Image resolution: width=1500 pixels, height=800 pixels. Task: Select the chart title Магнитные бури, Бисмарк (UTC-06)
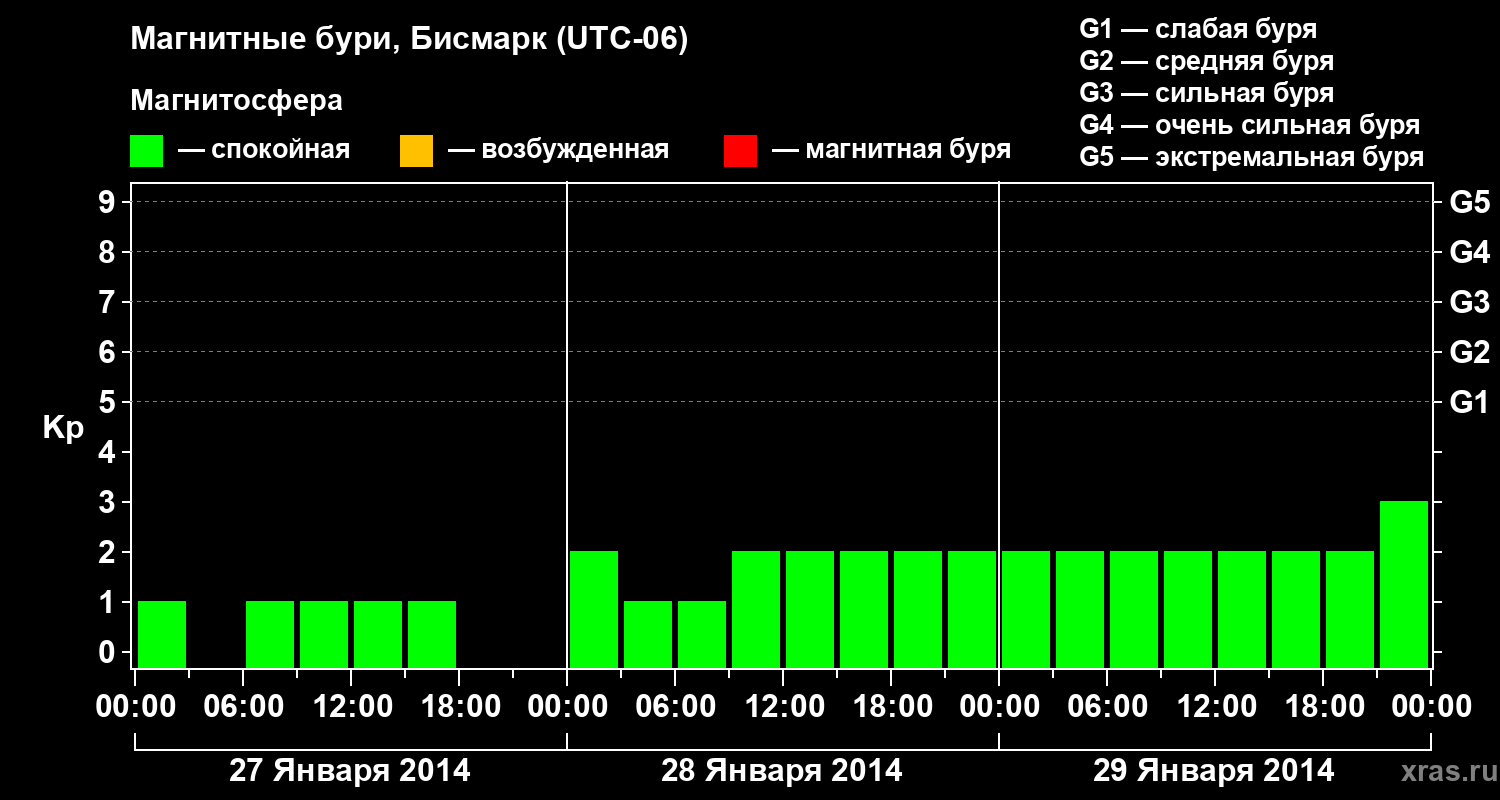click(410, 40)
